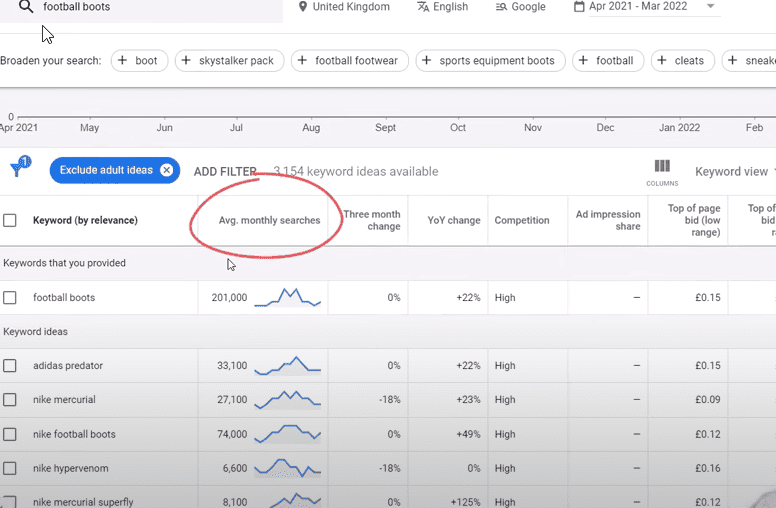Click the adidas predator trend sparkline
776x508 pixels.
point(288,366)
